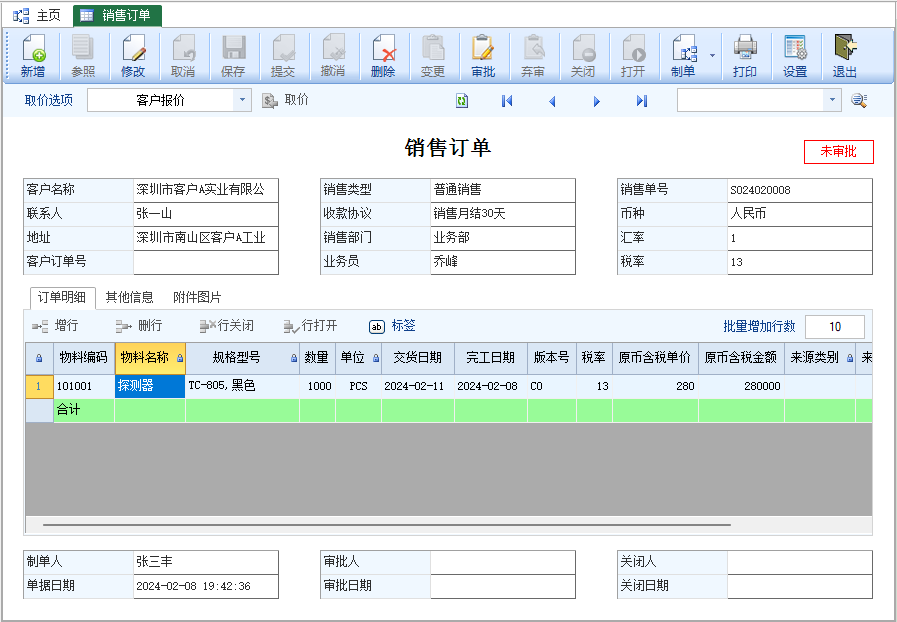Click the 标签 label button
The height and width of the screenshot is (622, 897).
coord(392,326)
